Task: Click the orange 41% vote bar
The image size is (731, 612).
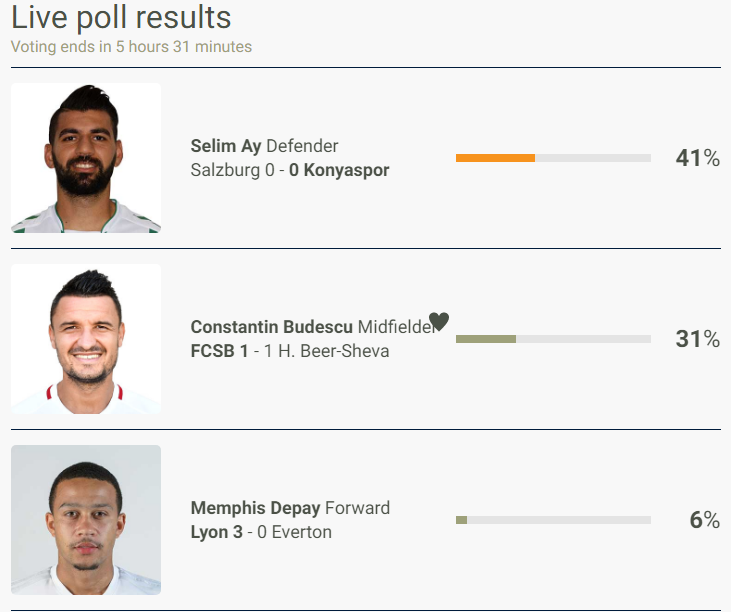Action: (495, 158)
